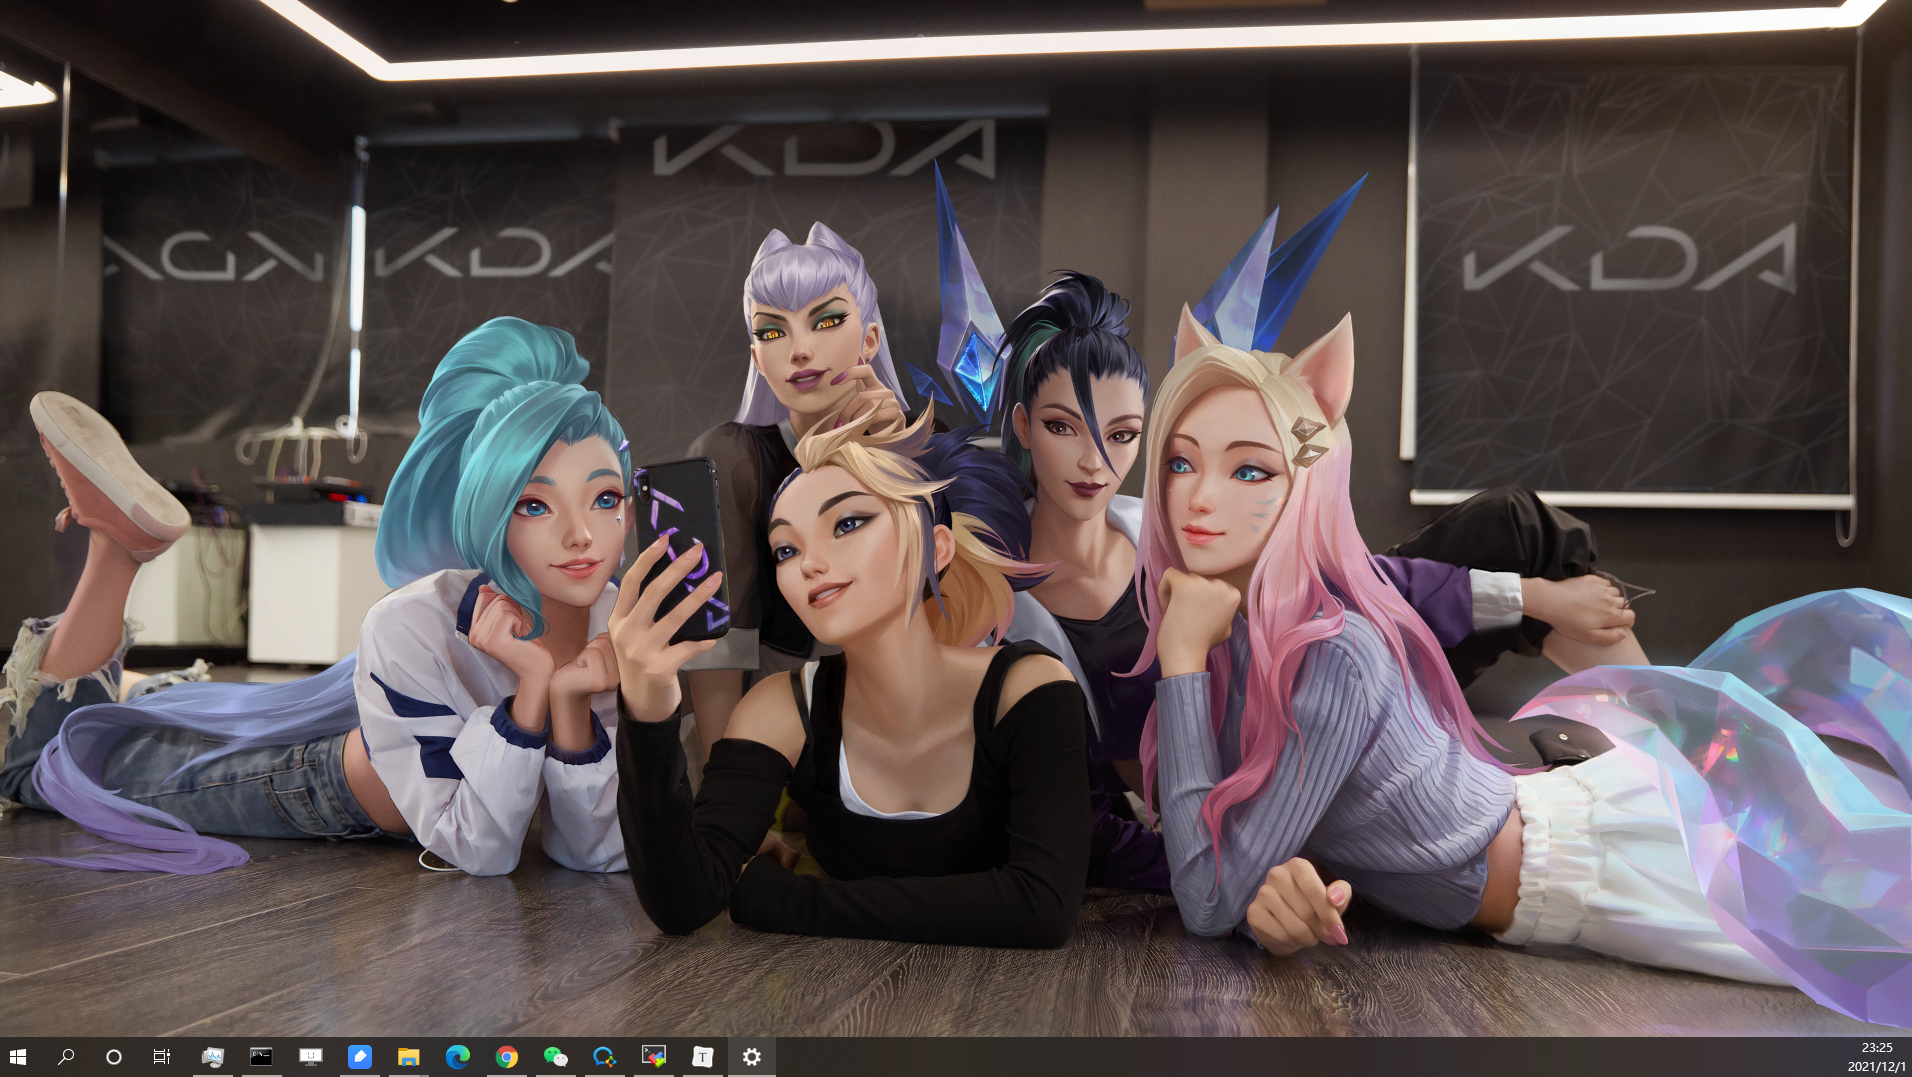Switch to the Windows Settings gear window
The height and width of the screenshot is (1077, 1912).
click(752, 1056)
